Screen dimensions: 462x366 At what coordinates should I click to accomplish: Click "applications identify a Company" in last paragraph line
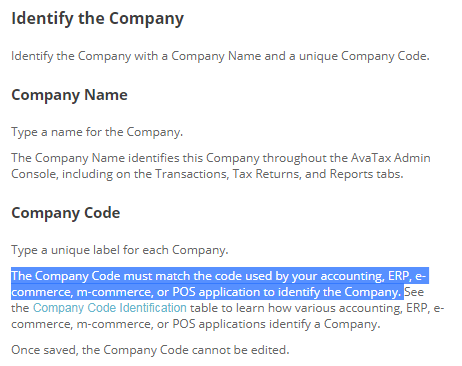click(287, 324)
